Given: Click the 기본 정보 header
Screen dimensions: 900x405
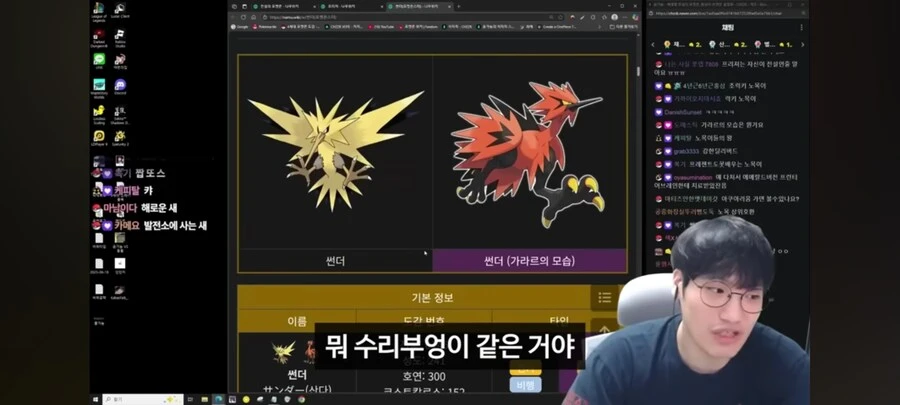Looking at the screenshot, I should pyautogui.click(x=432, y=298).
